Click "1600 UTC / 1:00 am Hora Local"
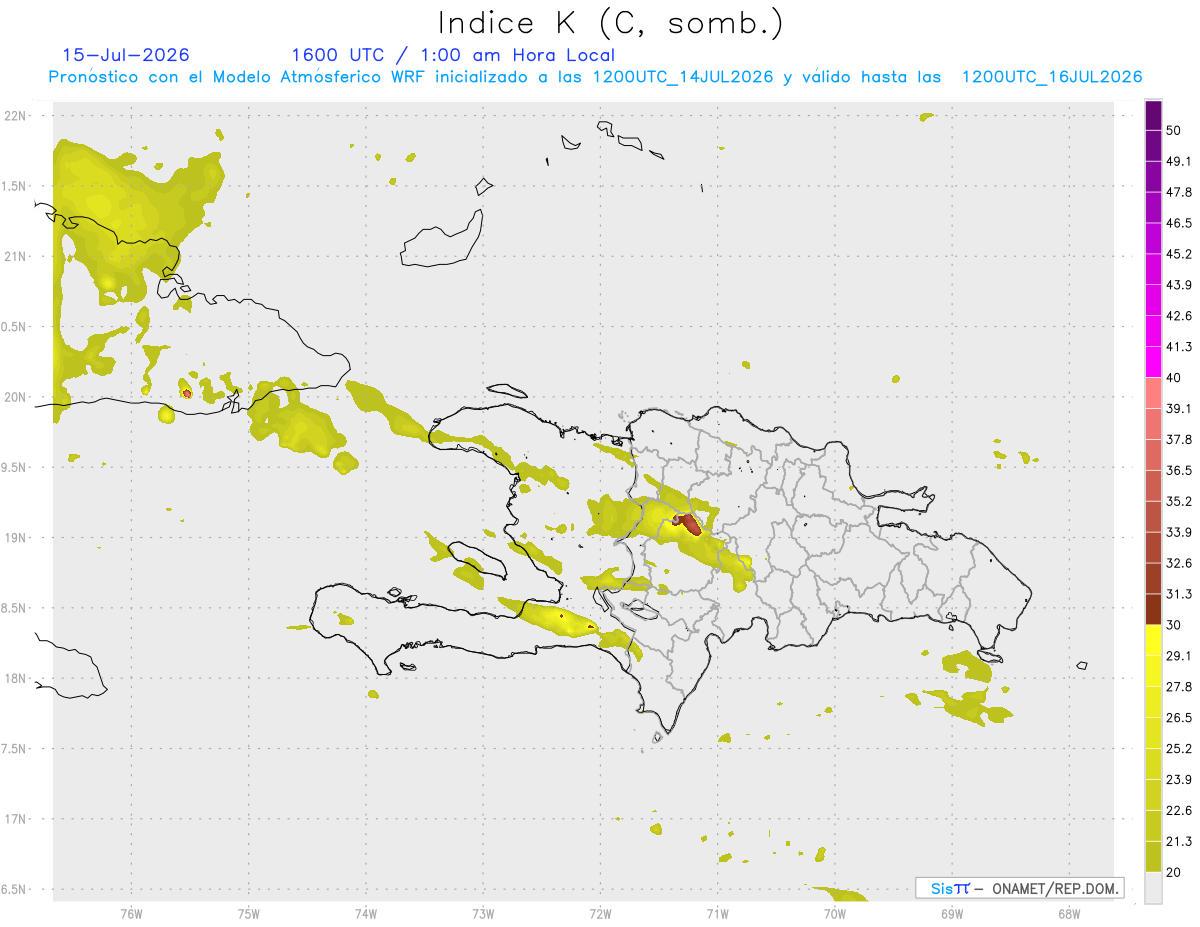 click(453, 55)
